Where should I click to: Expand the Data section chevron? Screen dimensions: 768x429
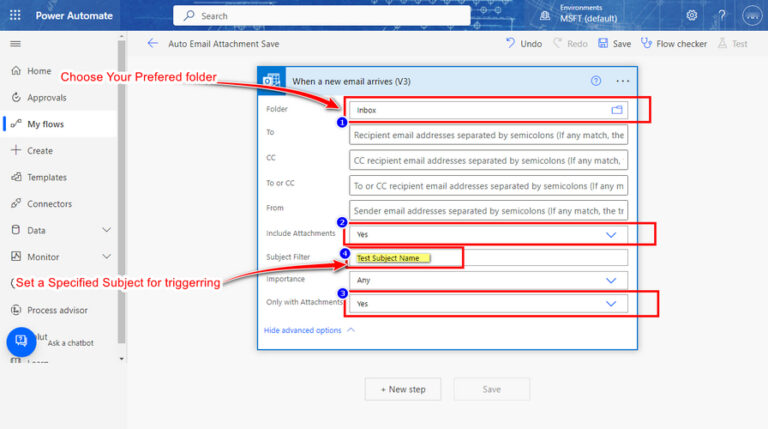[106, 230]
